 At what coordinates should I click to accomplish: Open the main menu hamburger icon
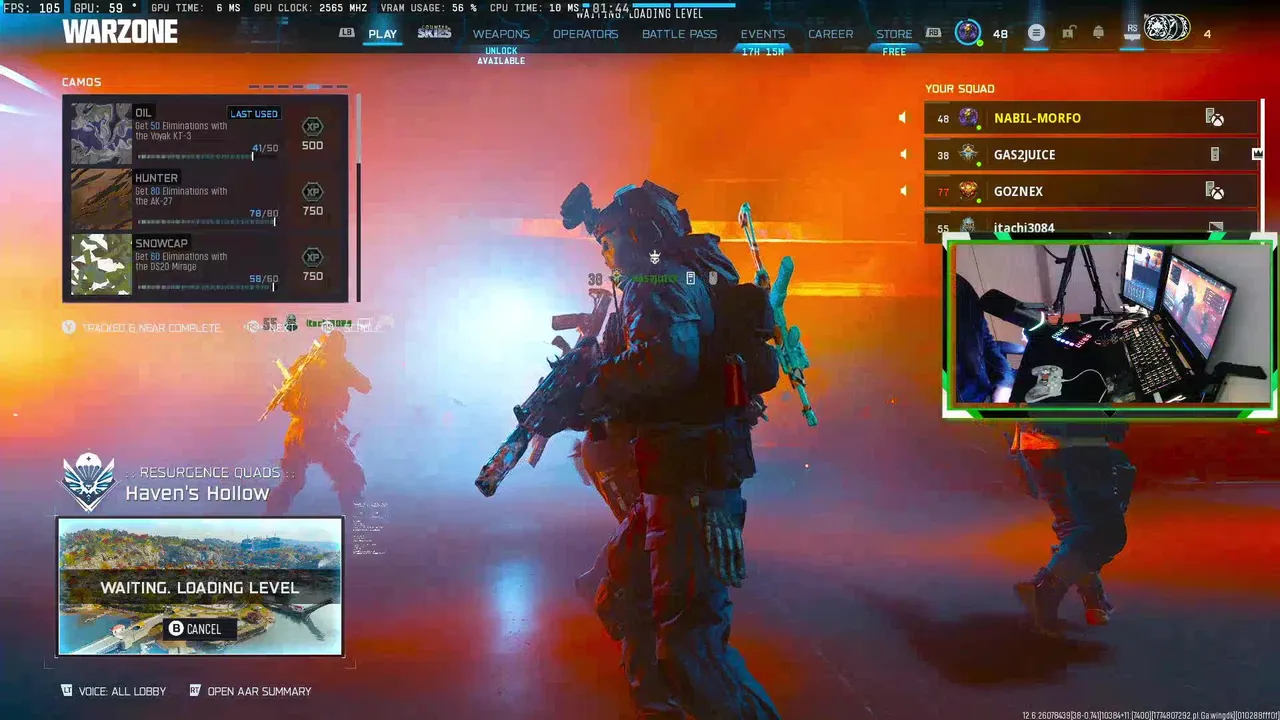point(1036,33)
